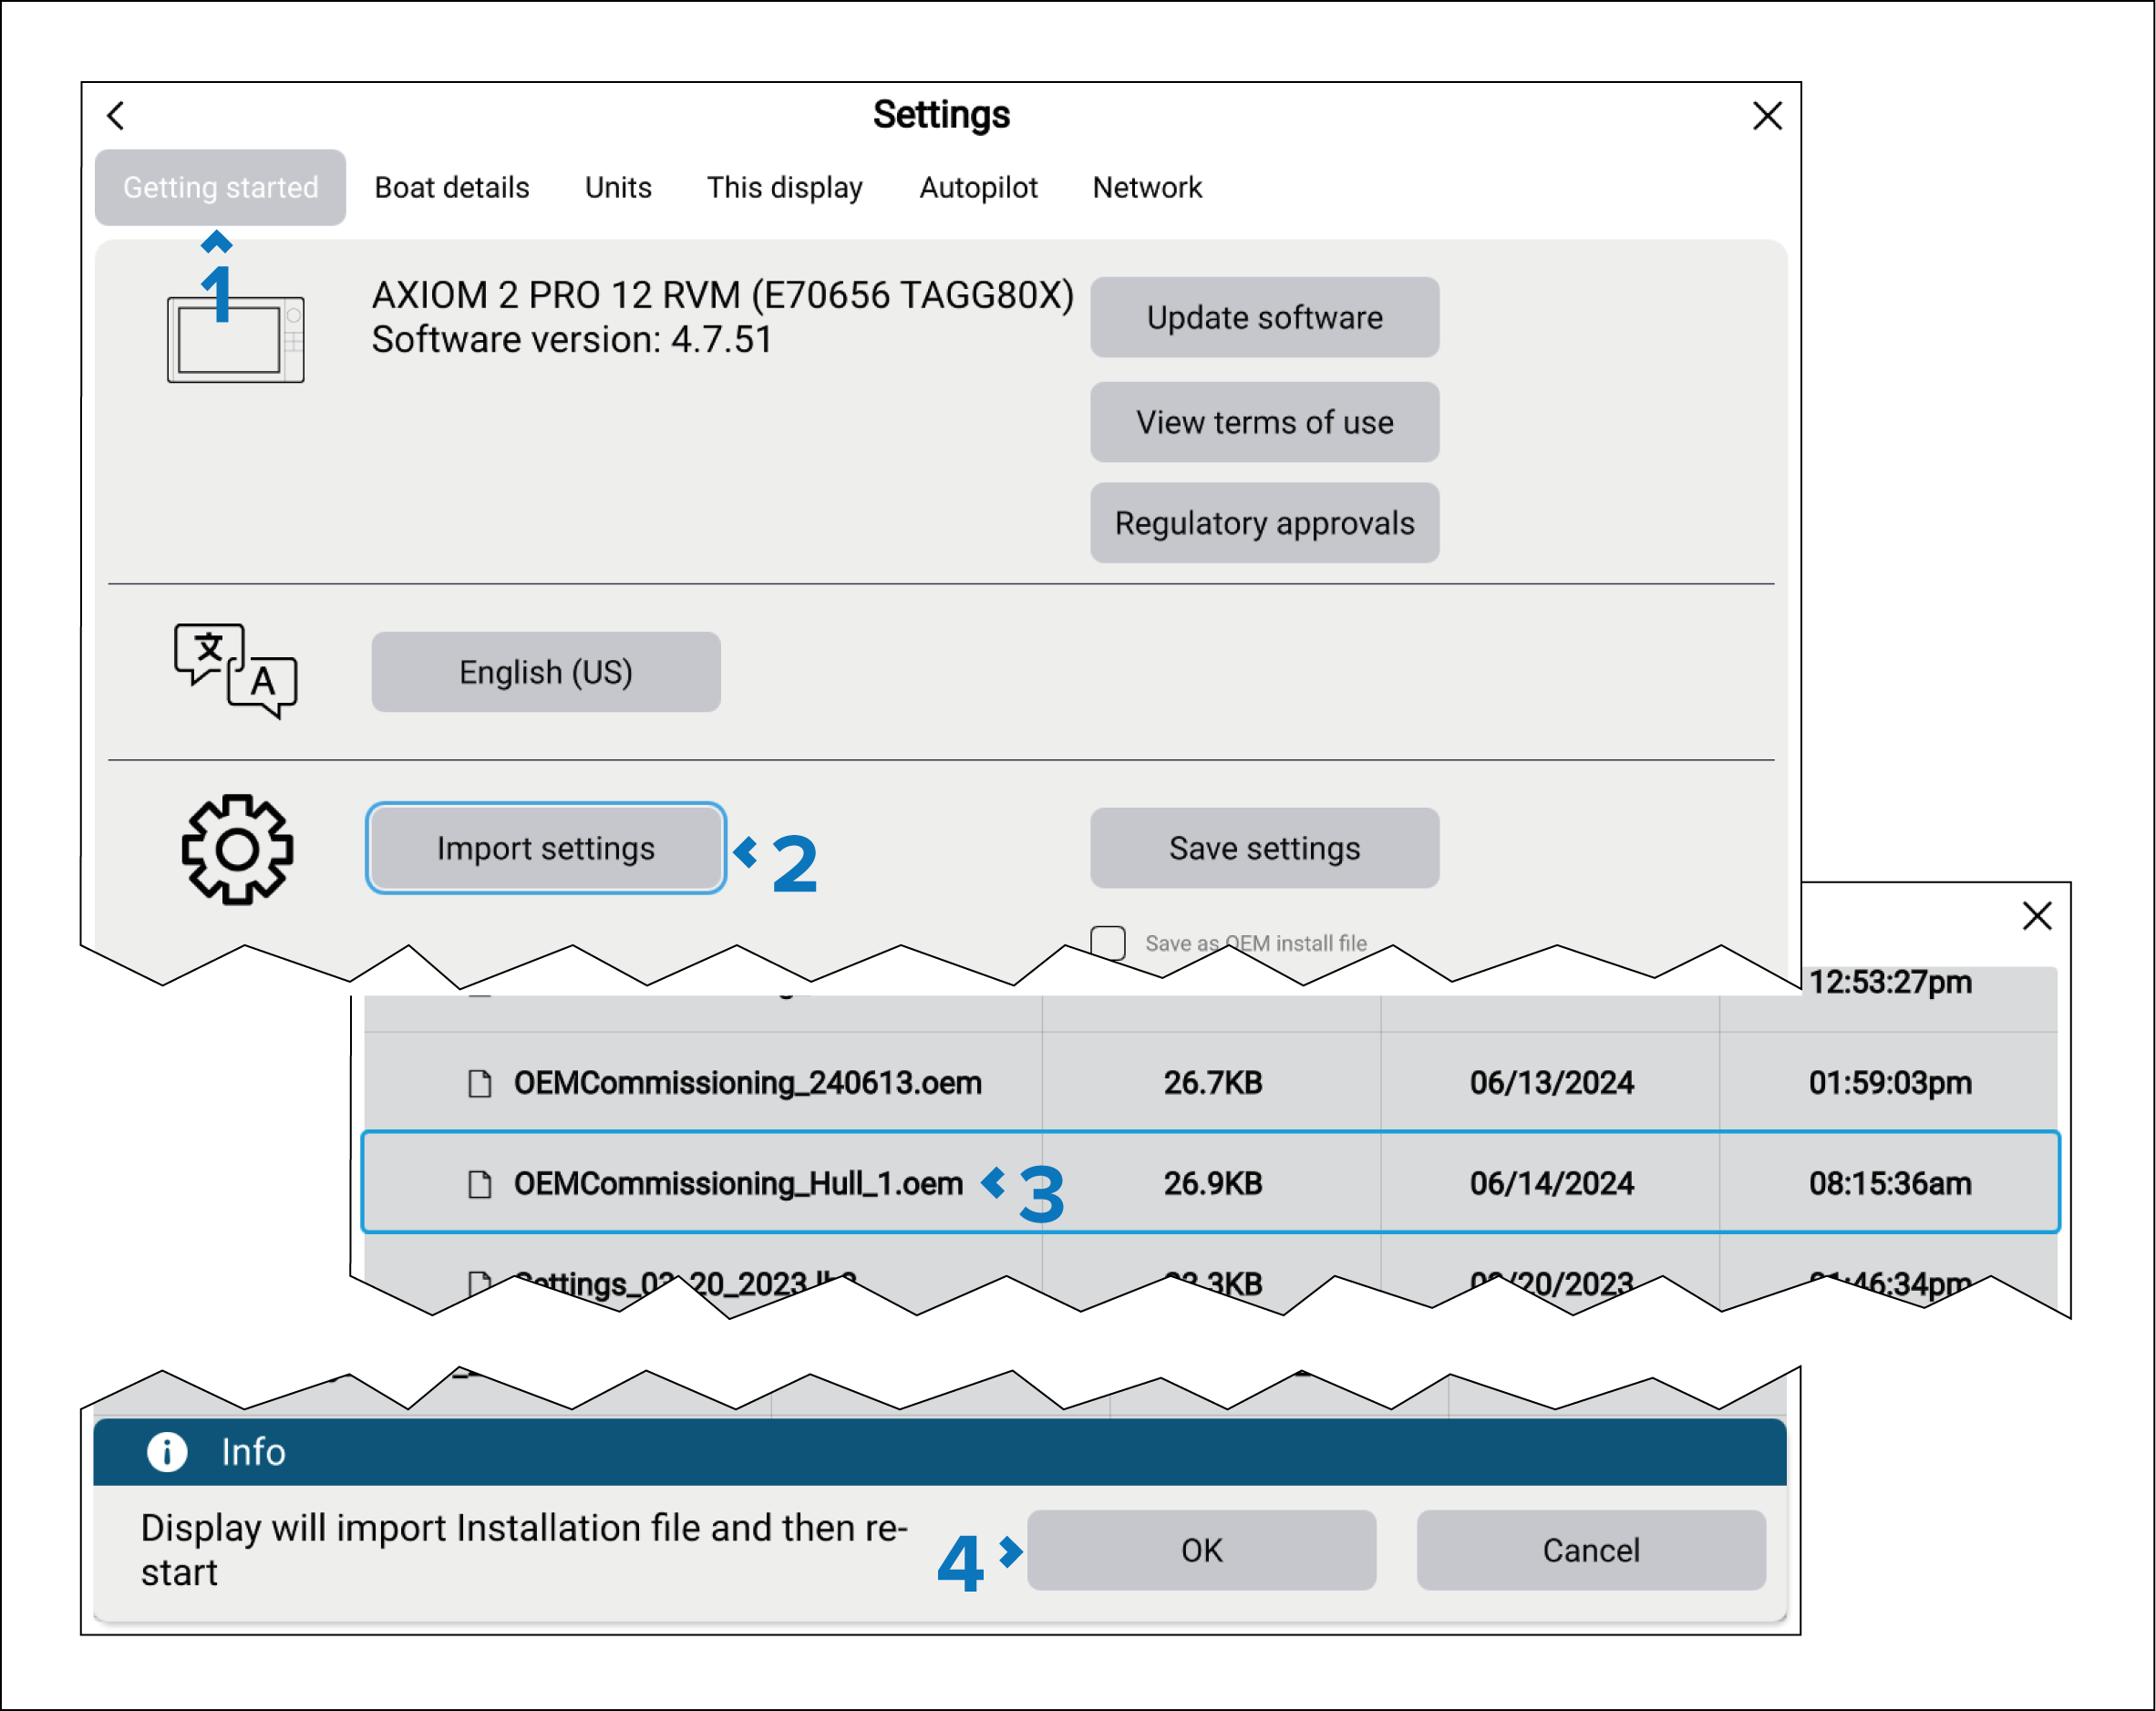The height and width of the screenshot is (1711, 2156).
Task: Enable Save as OEM install file
Action: click(1108, 942)
